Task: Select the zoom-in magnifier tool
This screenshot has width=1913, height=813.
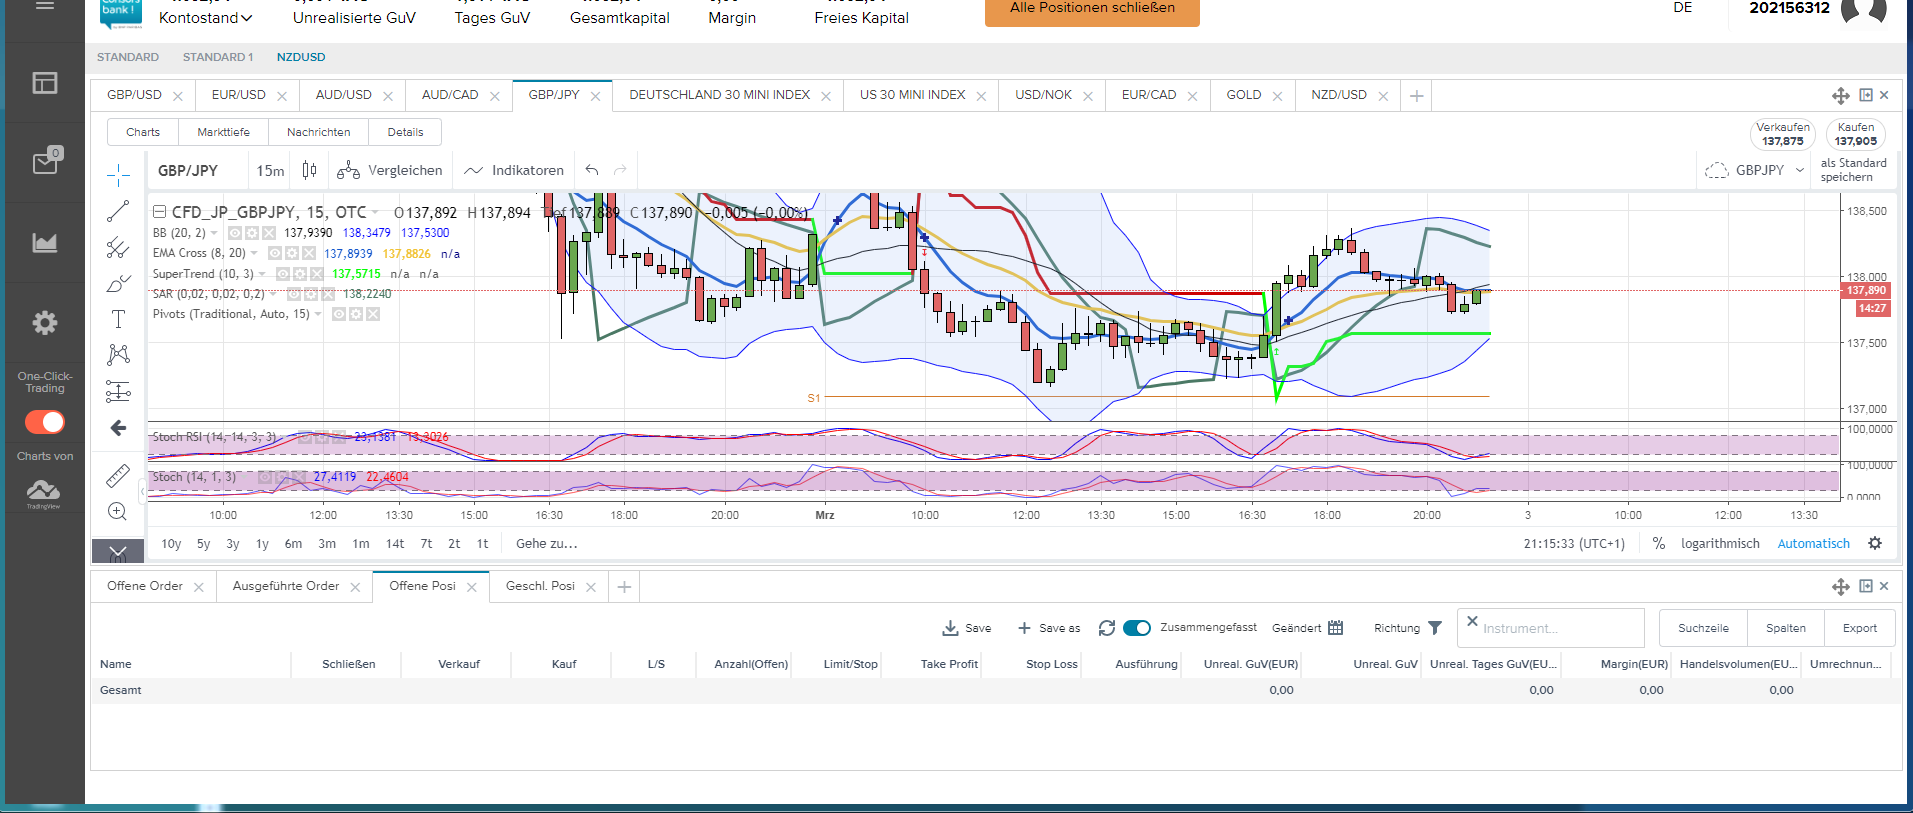Action: pyautogui.click(x=118, y=512)
